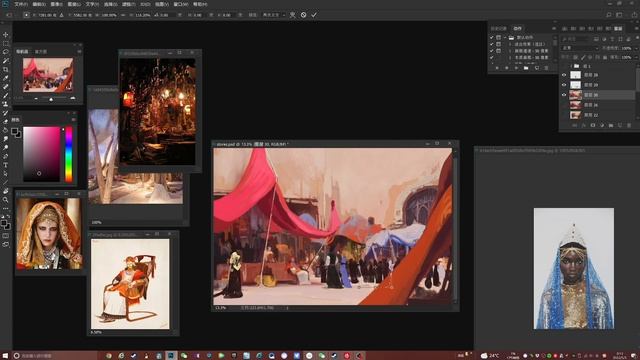Open the layer fill dropdown arrow
640x360 pixels.
click(636, 58)
